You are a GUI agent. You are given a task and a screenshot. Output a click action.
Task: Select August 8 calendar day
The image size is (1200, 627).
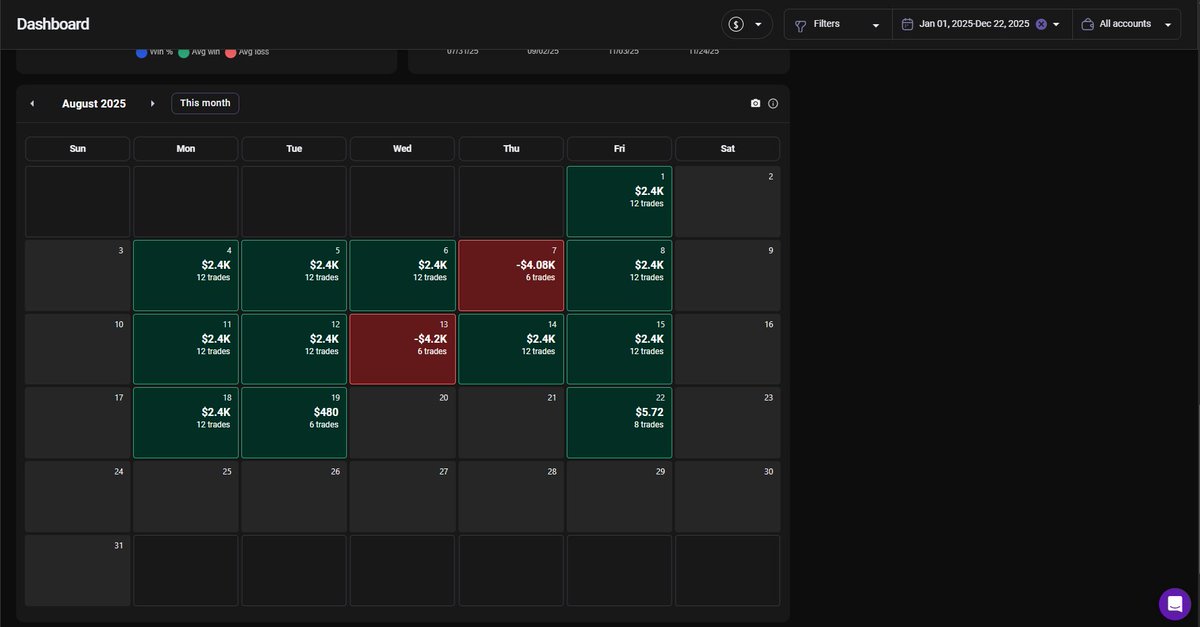pyautogui.click(x=619, y=275)
